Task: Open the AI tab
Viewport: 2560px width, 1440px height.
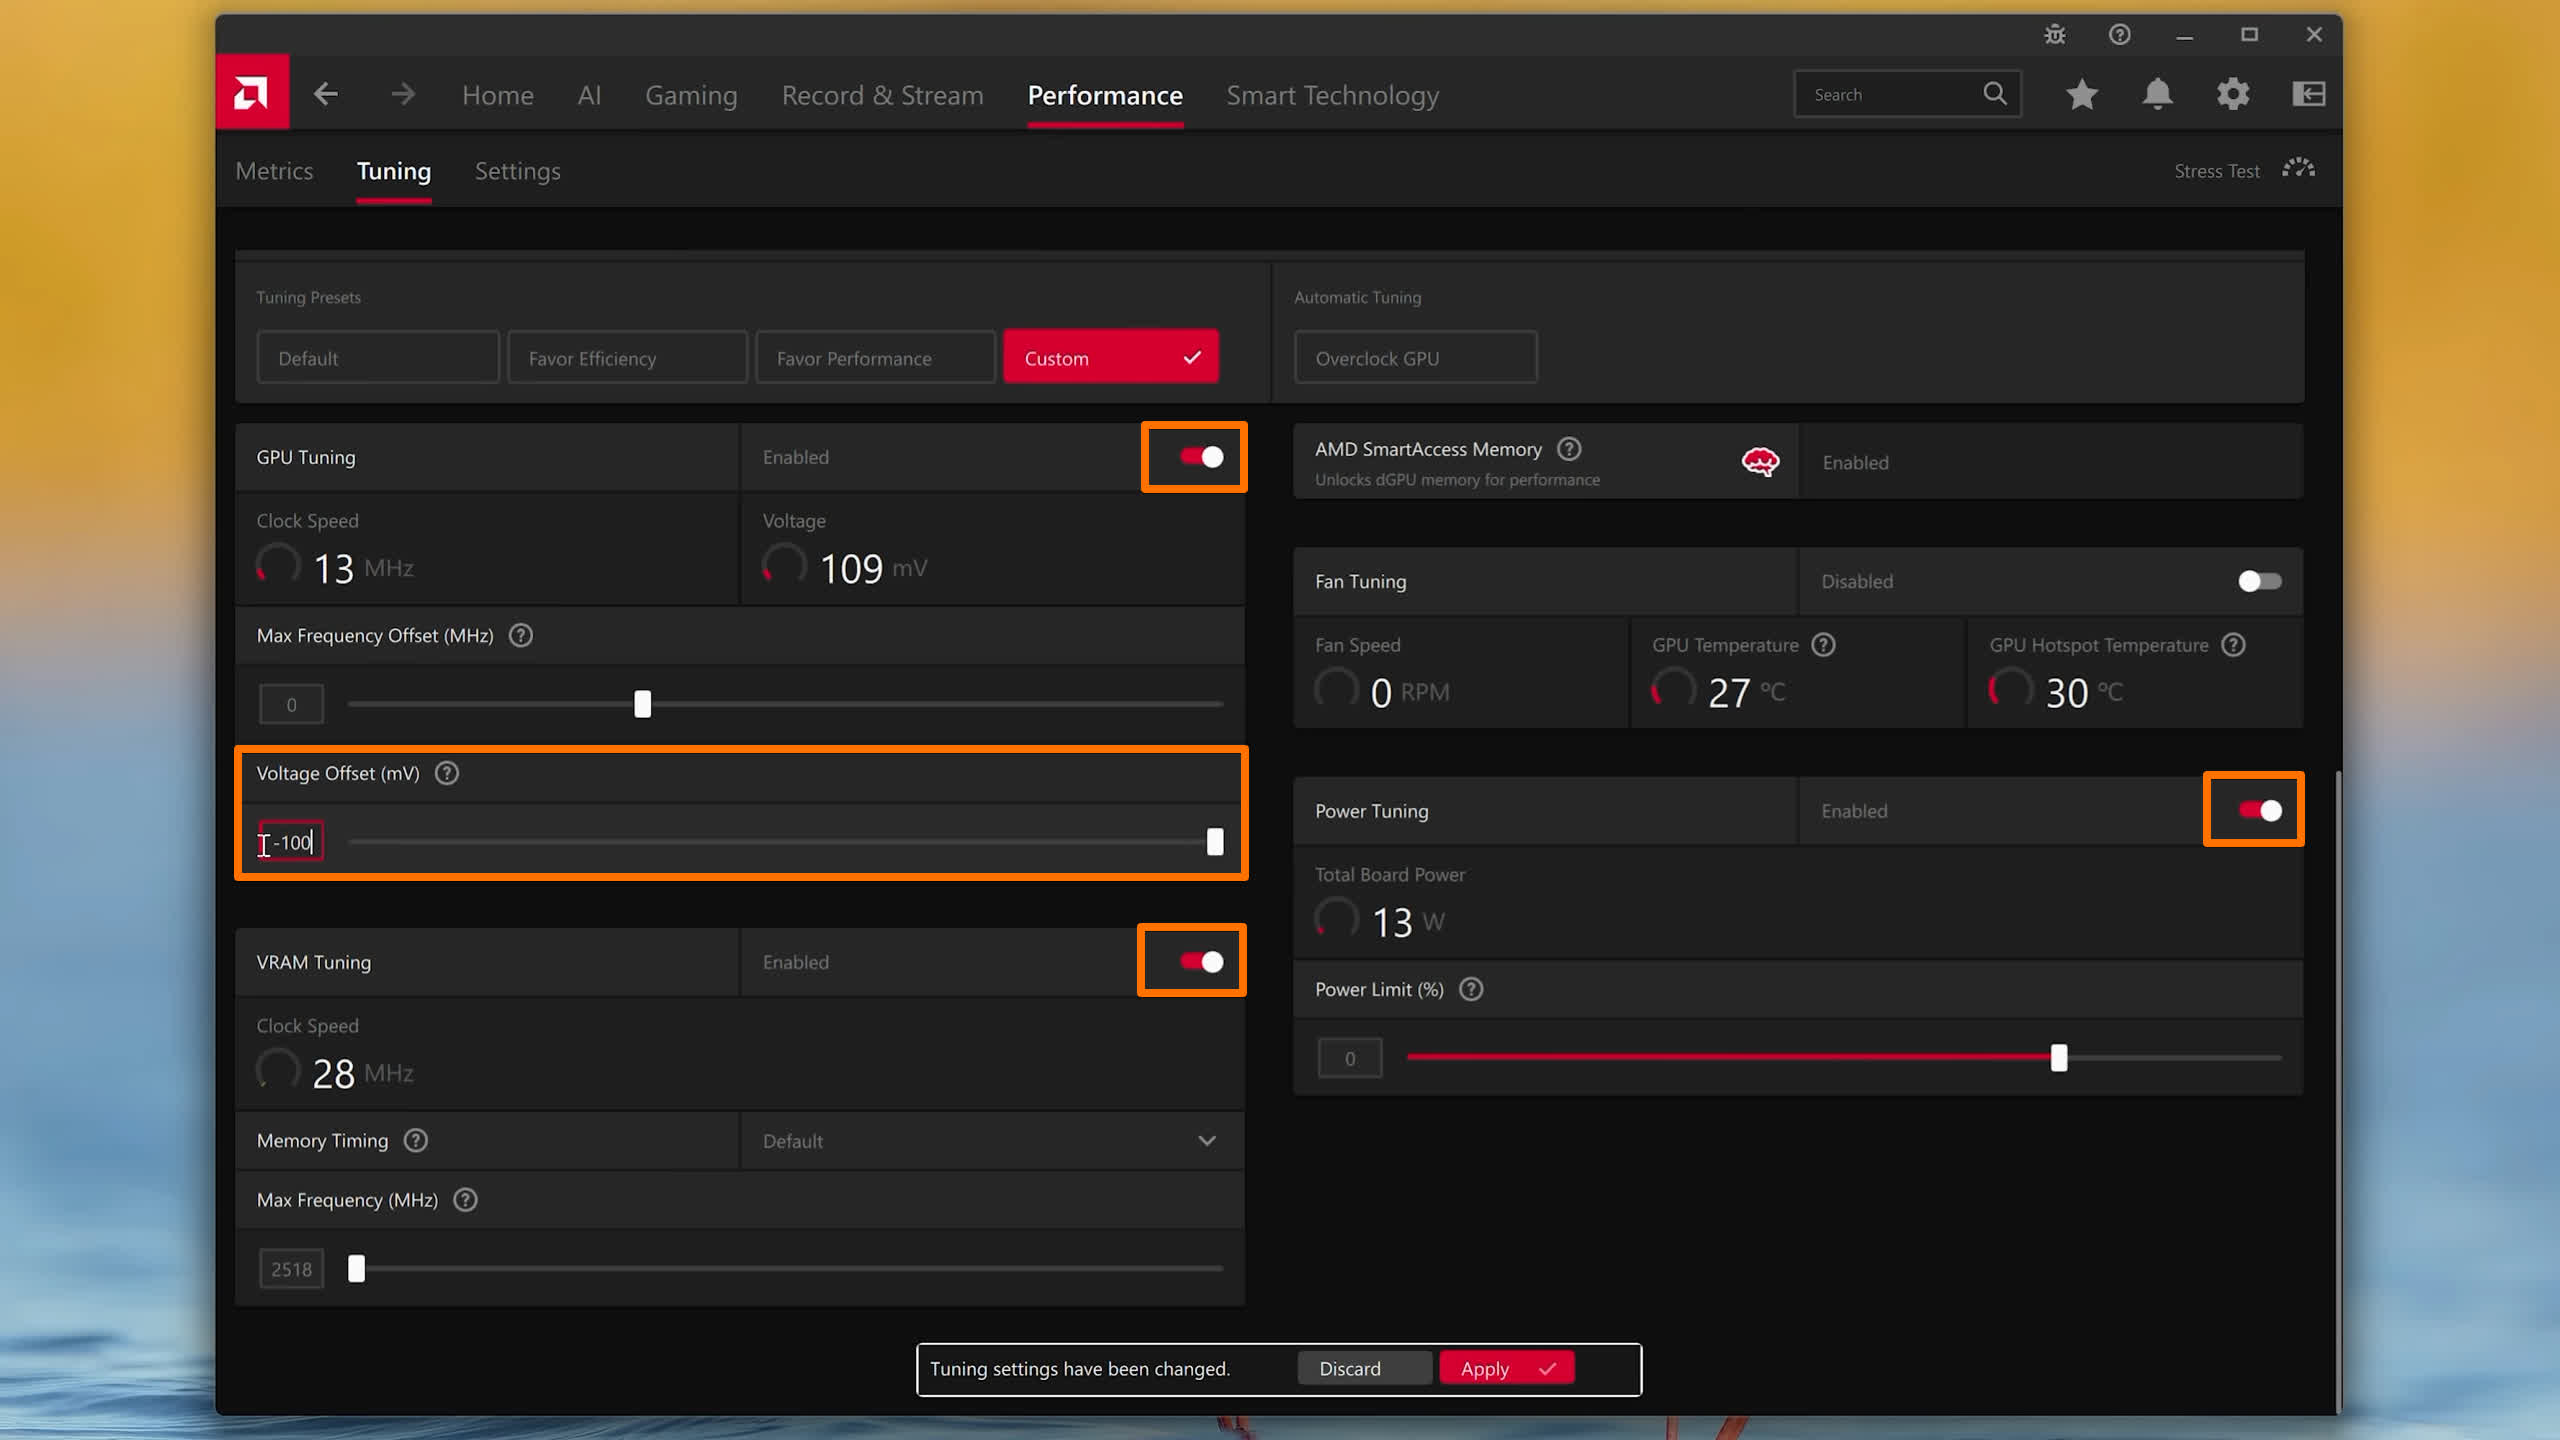Action: click(x=589, y=95)
